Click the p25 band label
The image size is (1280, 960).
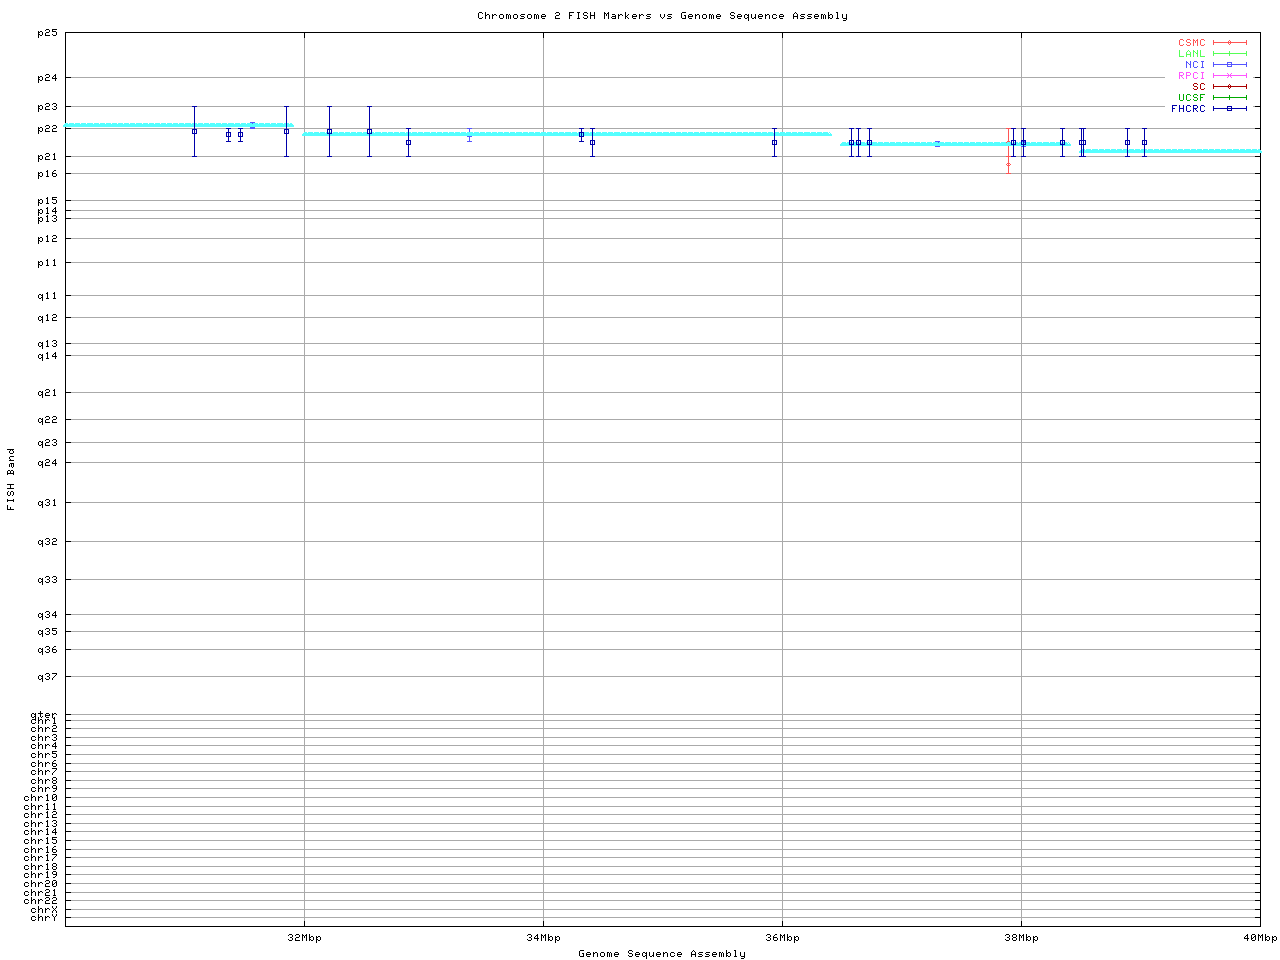[47, 33]
